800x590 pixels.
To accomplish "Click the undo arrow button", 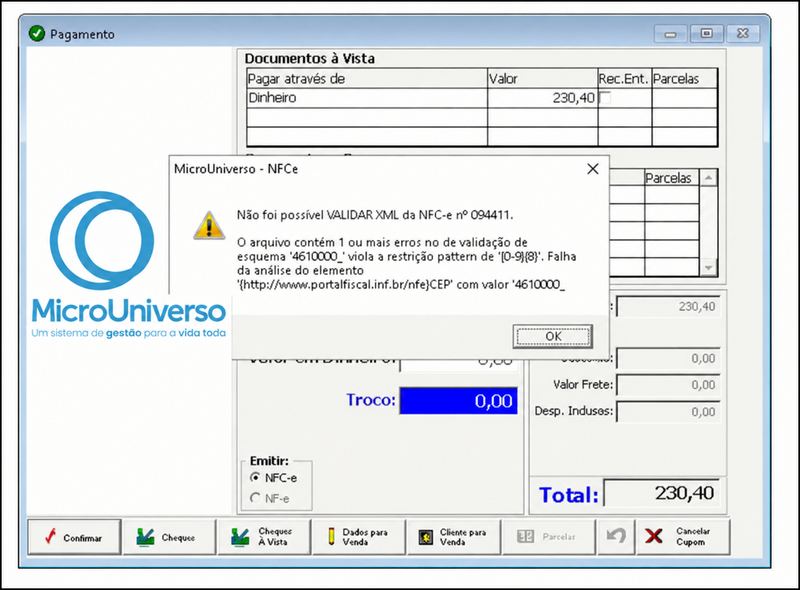I will [x=616, y=537].
